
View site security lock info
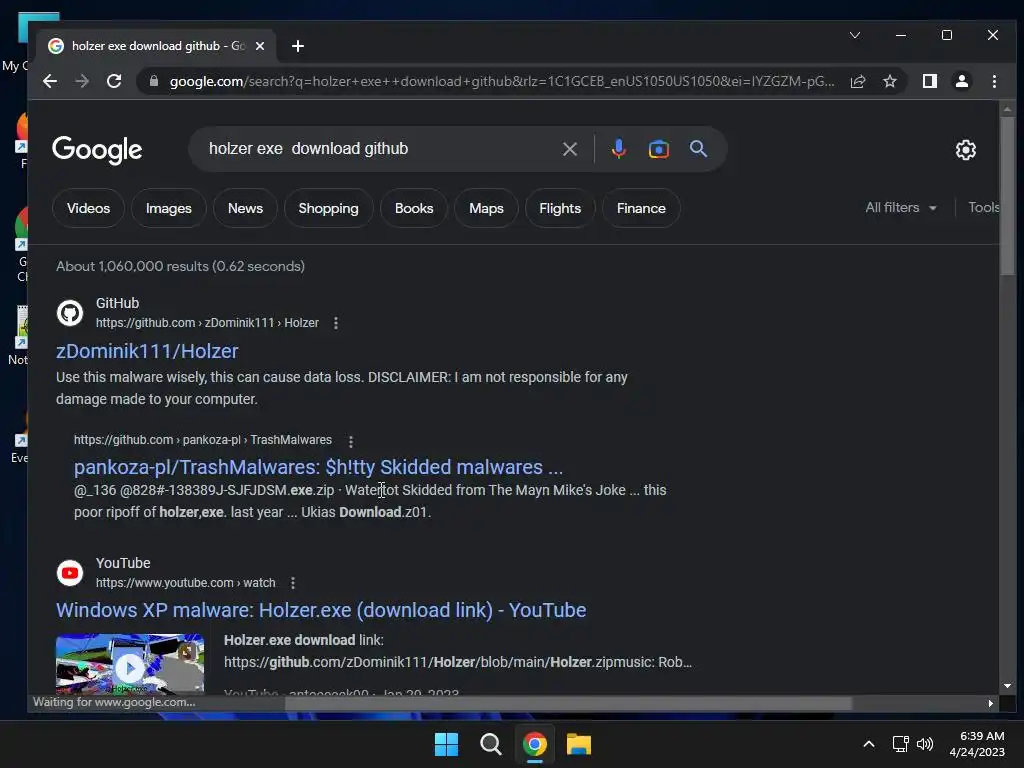click(x=154, y=81)
